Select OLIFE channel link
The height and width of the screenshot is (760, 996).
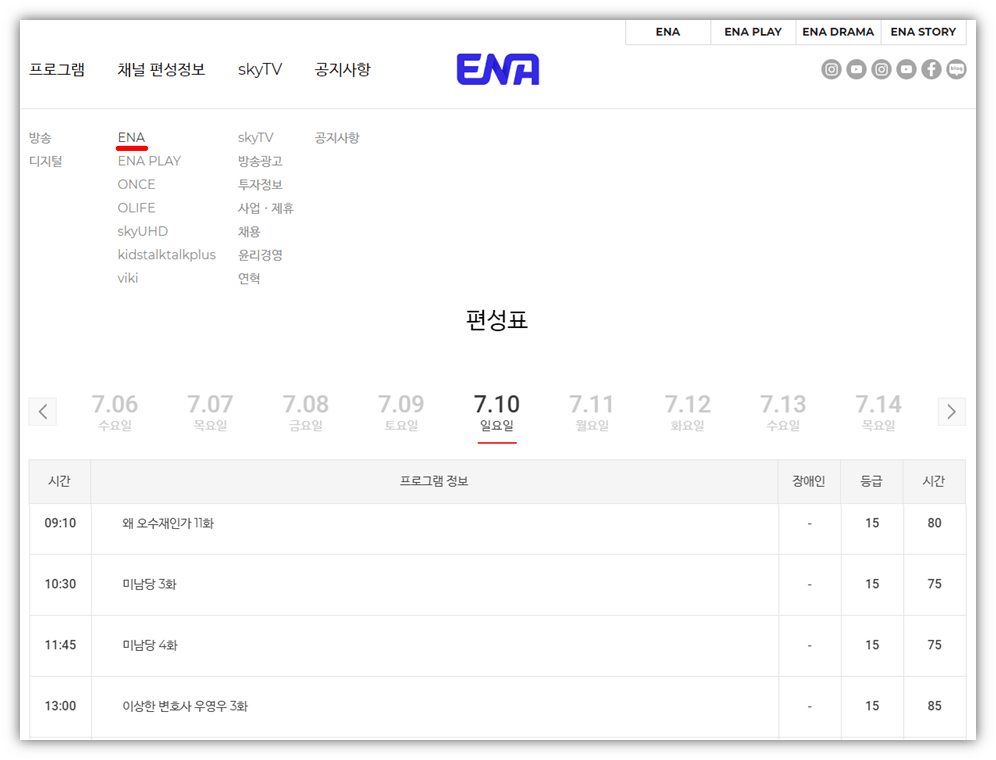click(x=137, y=208)
